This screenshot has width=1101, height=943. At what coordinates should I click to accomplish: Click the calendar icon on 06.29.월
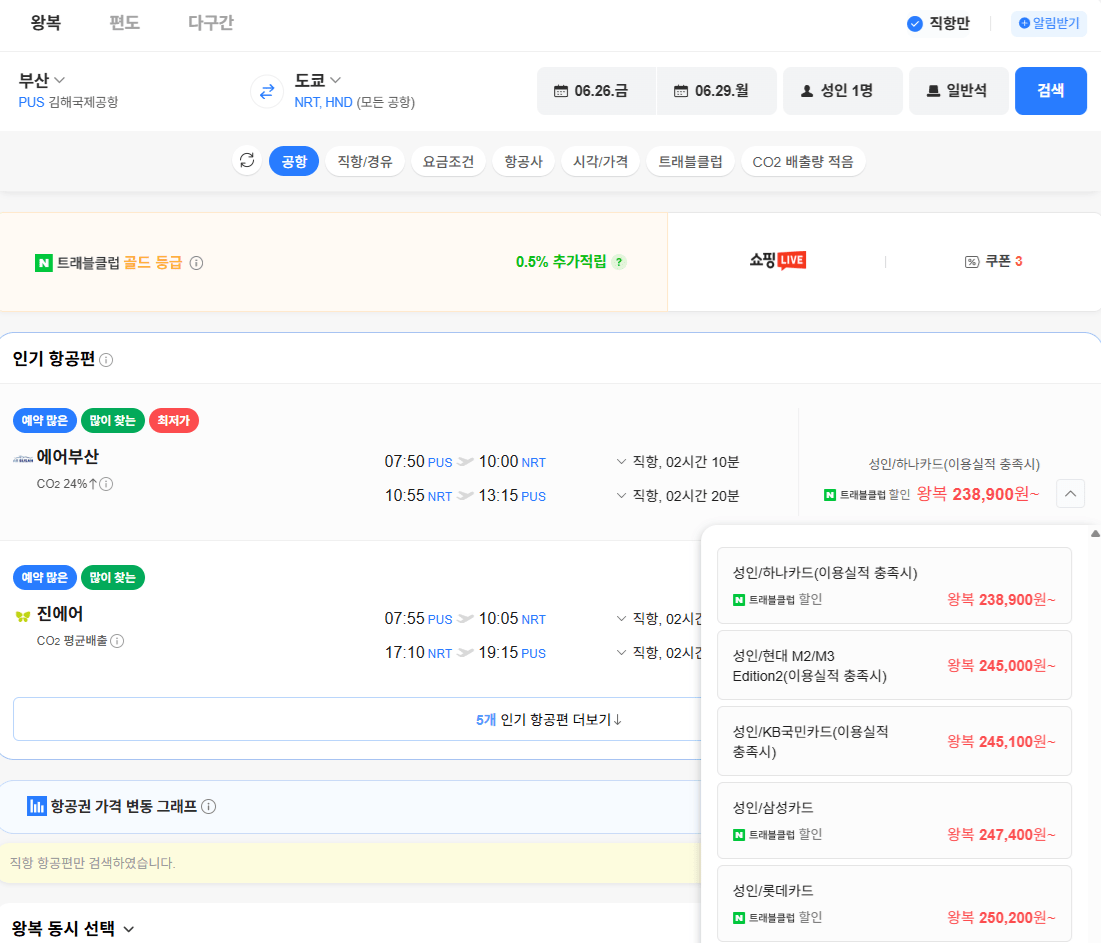681,91
